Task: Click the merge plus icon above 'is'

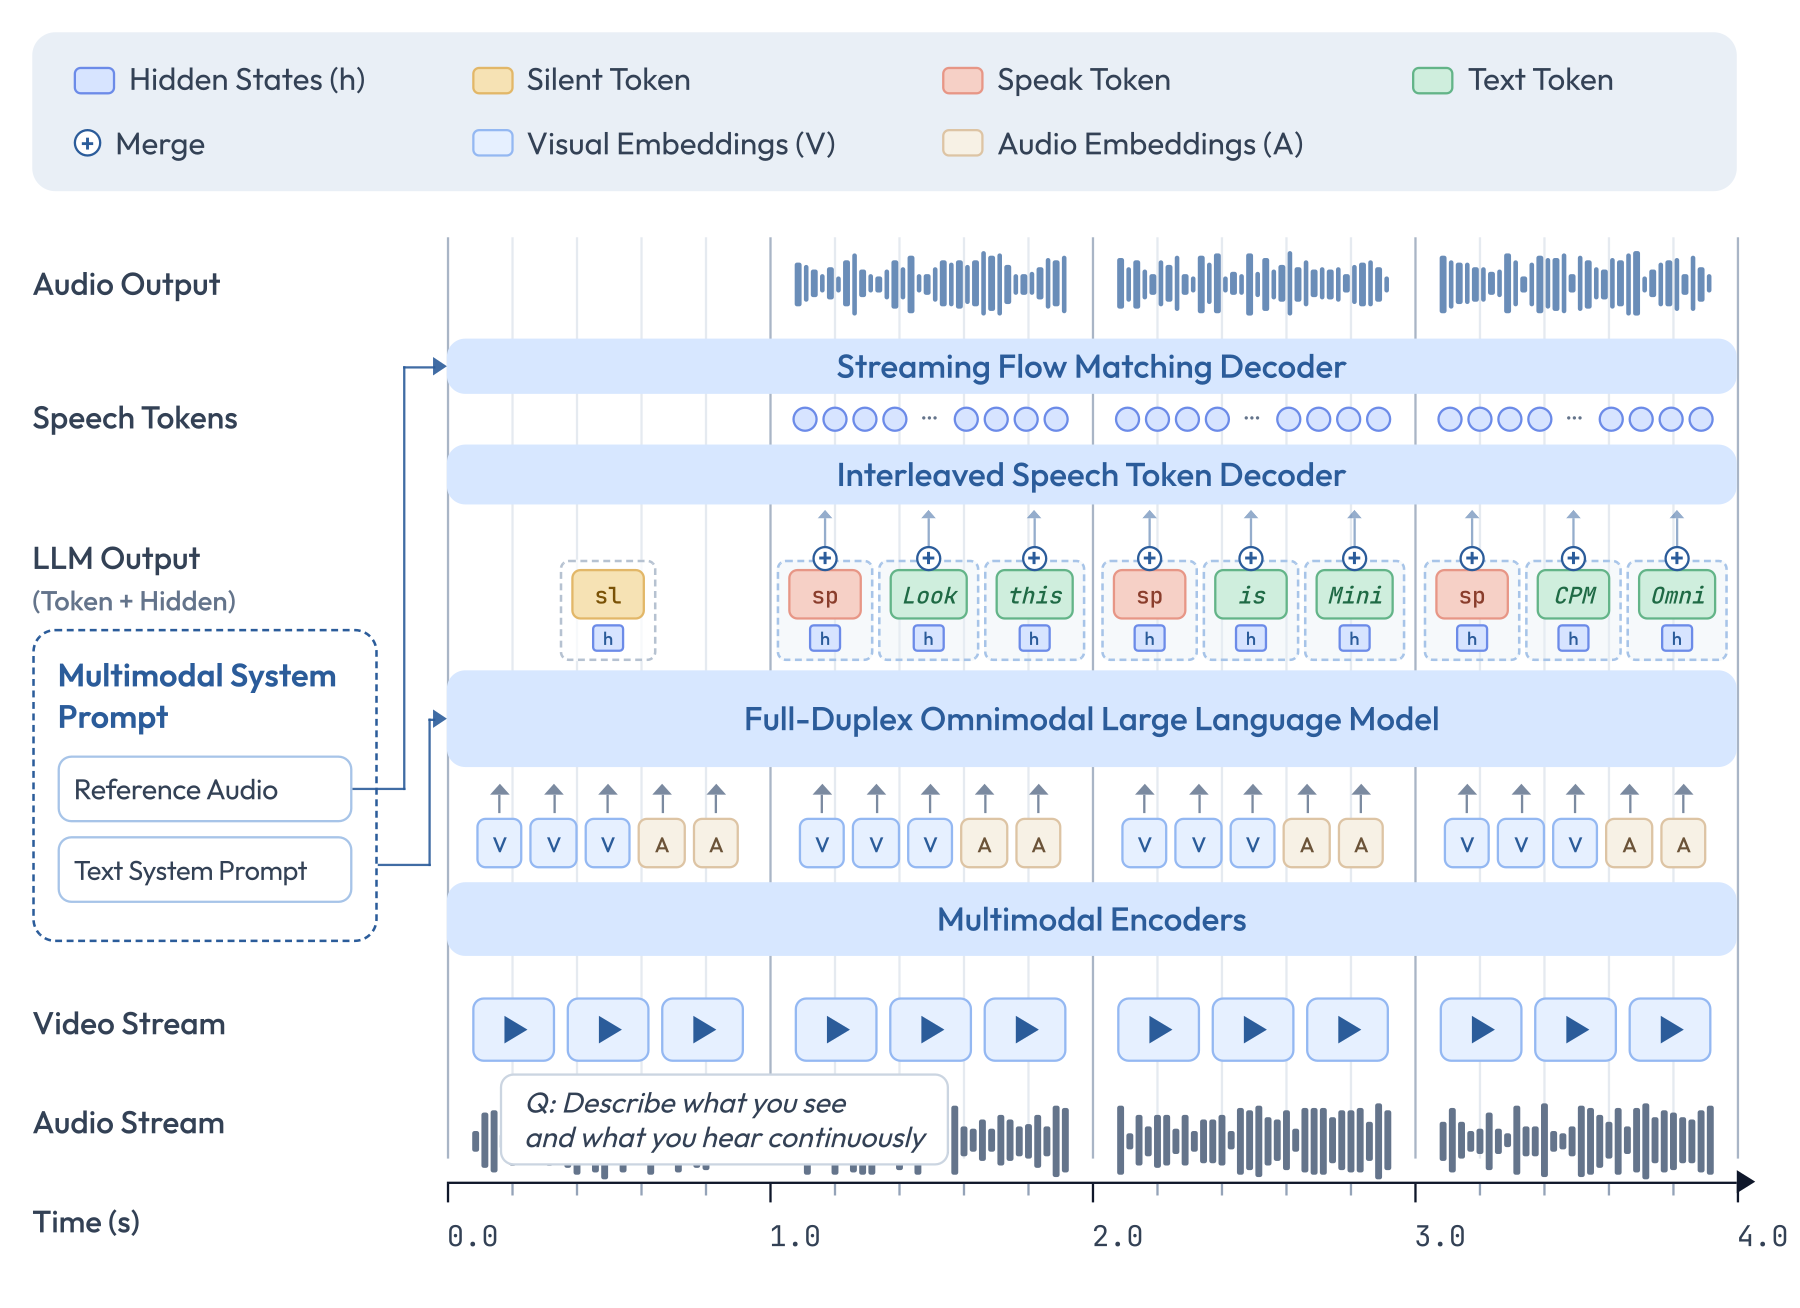Action: (x=1251, y=558)
